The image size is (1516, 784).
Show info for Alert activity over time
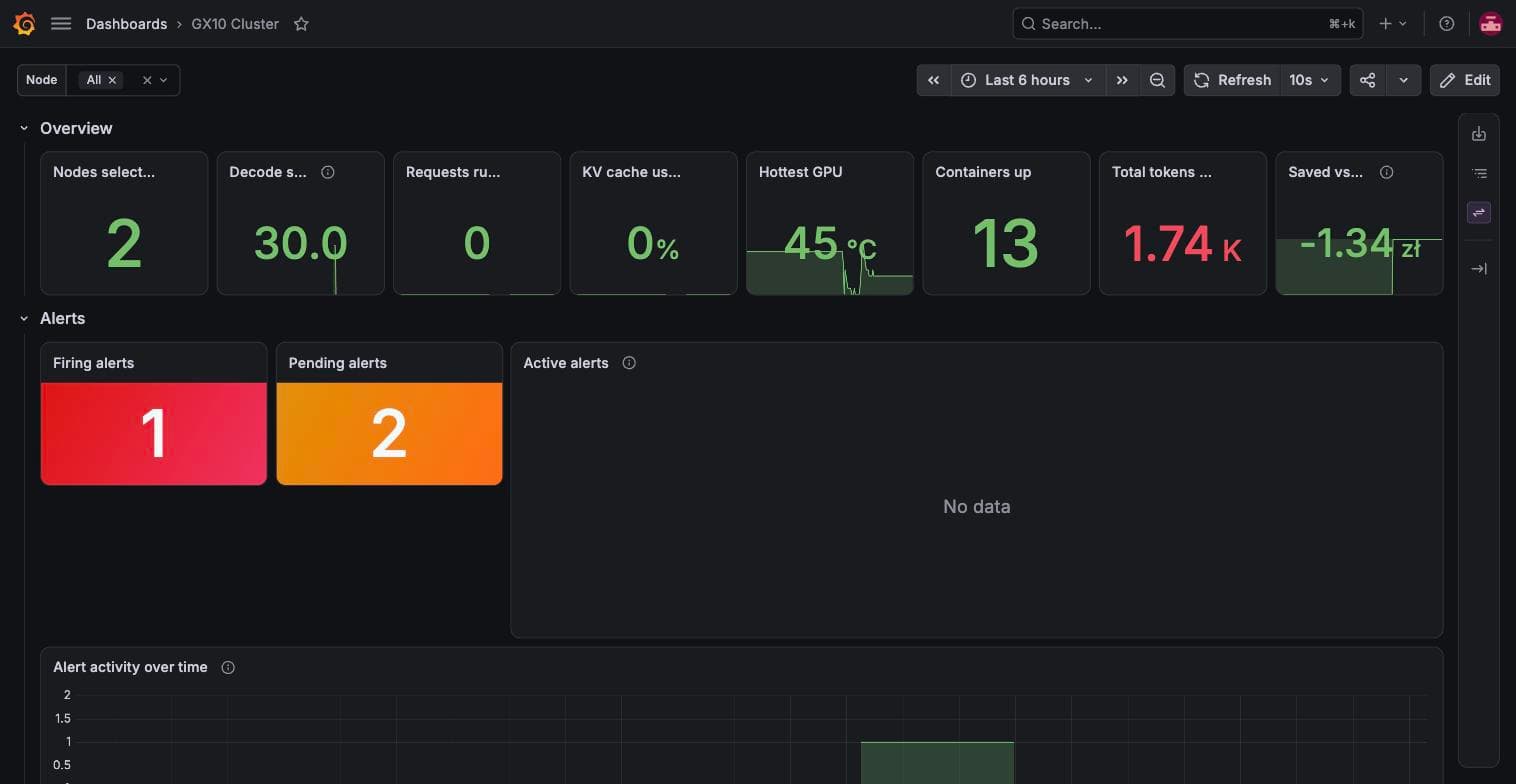click(x=228, y=667)
